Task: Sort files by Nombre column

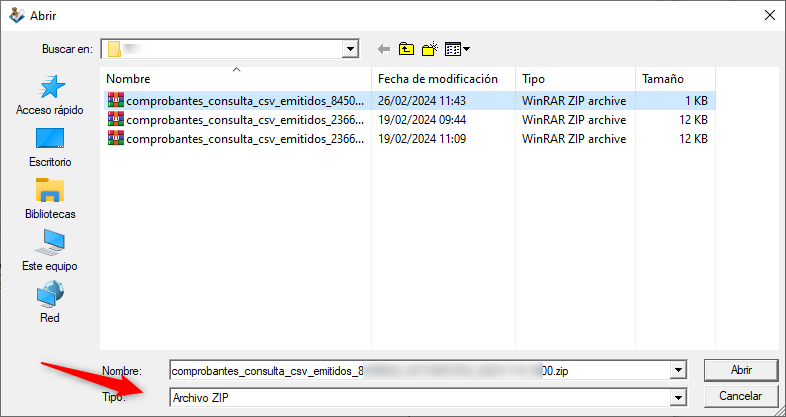Action: tap(236, 78)
